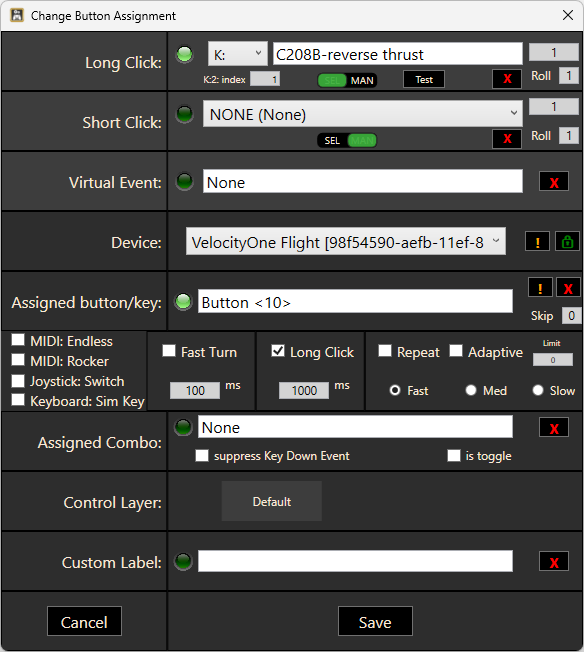The height and width of the screenshot is (652, 584).
Task: Click the Custom Label status LED
Action: tap(183, 561)
